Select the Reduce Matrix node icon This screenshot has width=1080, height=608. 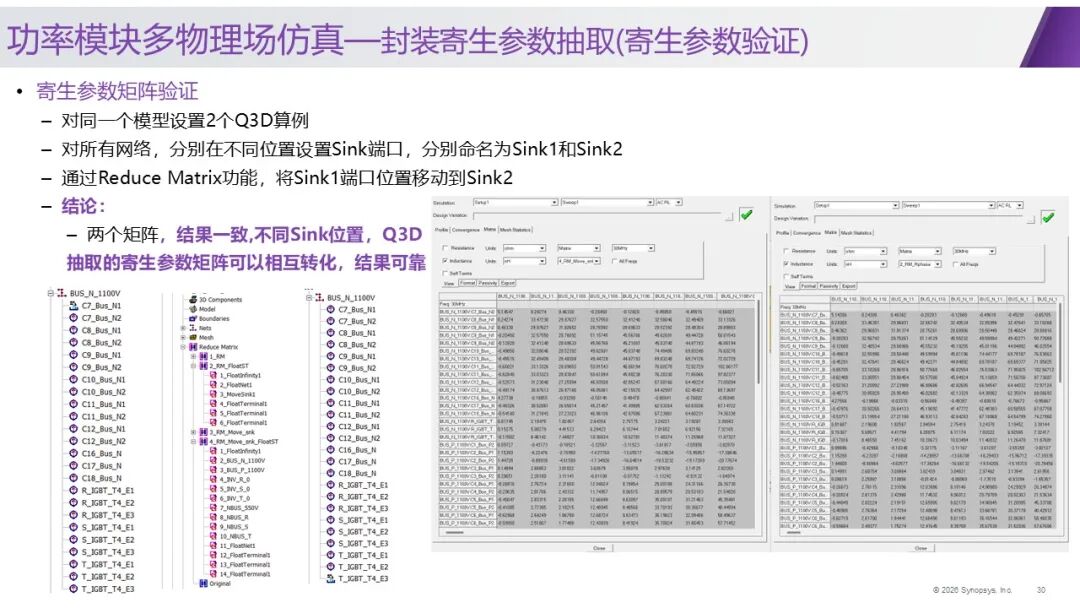click(x=193, y=347)
